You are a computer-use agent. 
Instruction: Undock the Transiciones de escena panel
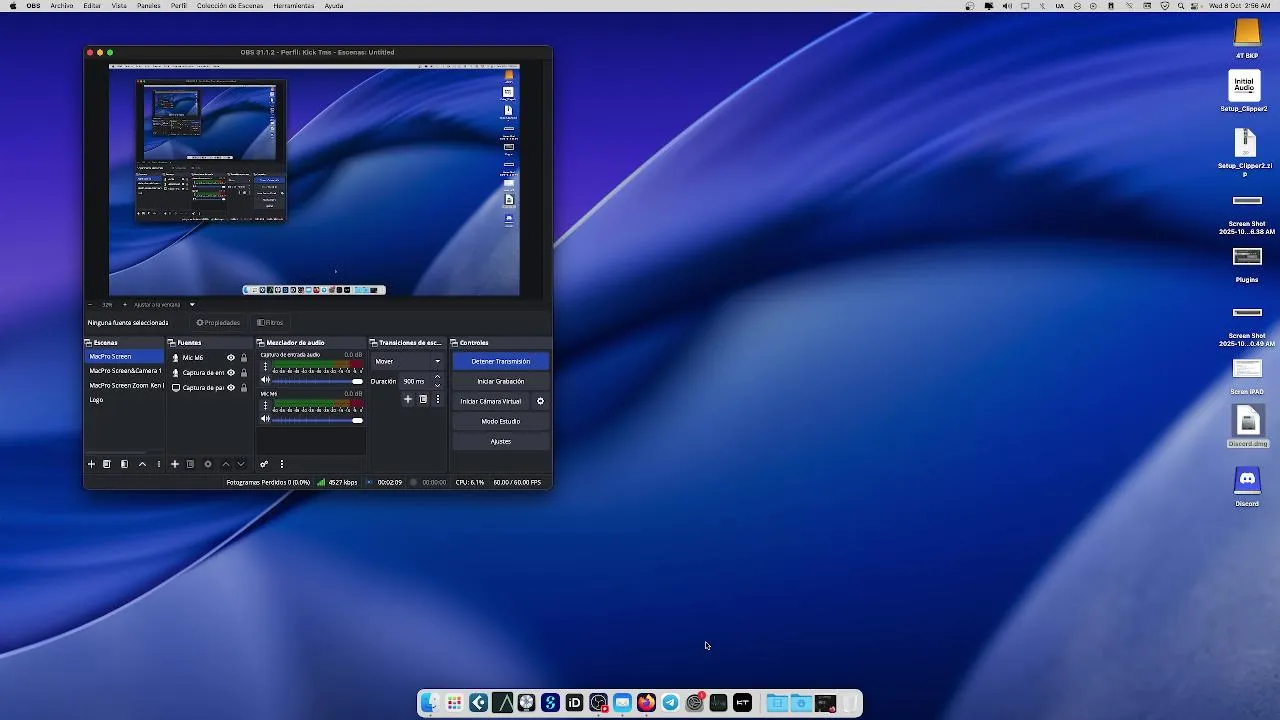(374, 343)
